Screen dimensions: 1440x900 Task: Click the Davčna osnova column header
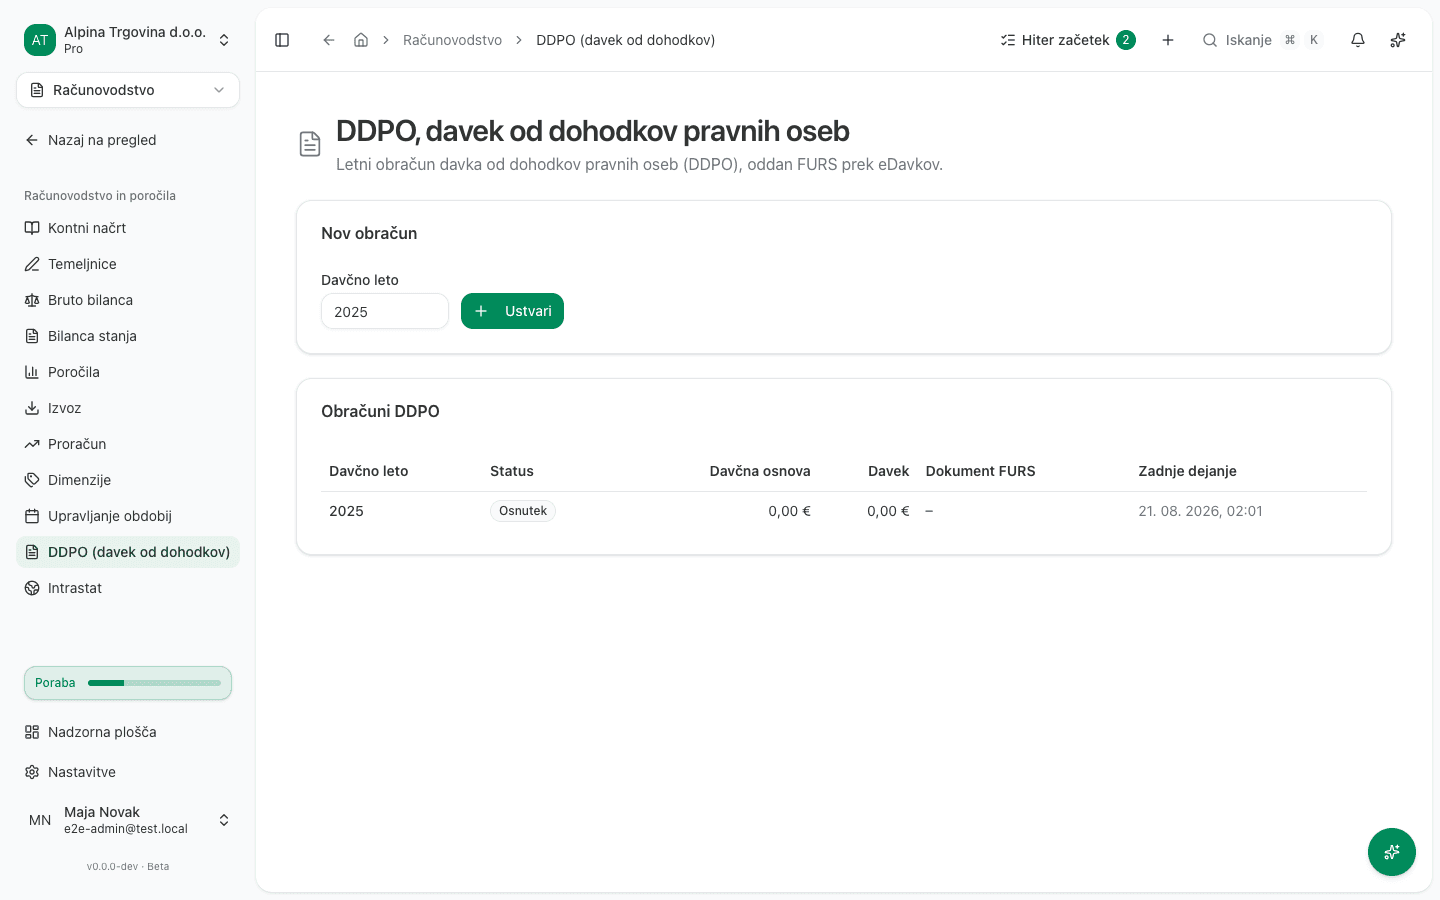click(760, 471)
